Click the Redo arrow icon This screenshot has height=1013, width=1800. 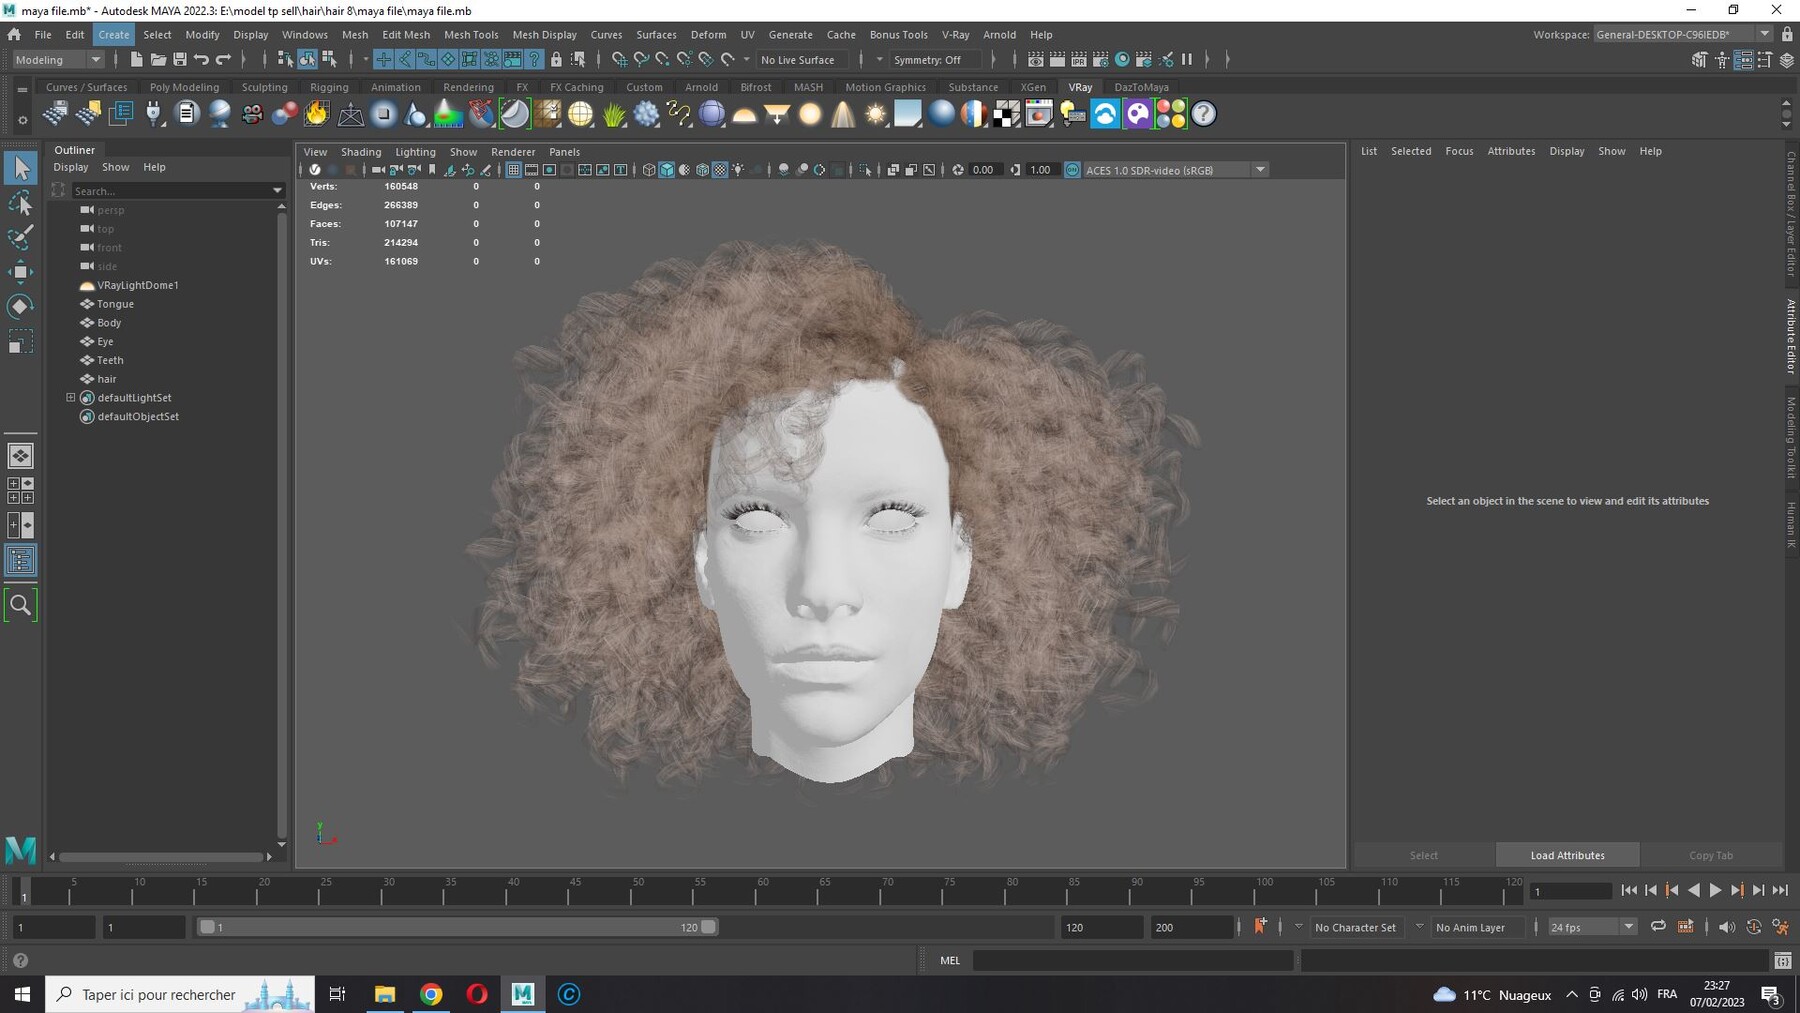coord(224,60)
